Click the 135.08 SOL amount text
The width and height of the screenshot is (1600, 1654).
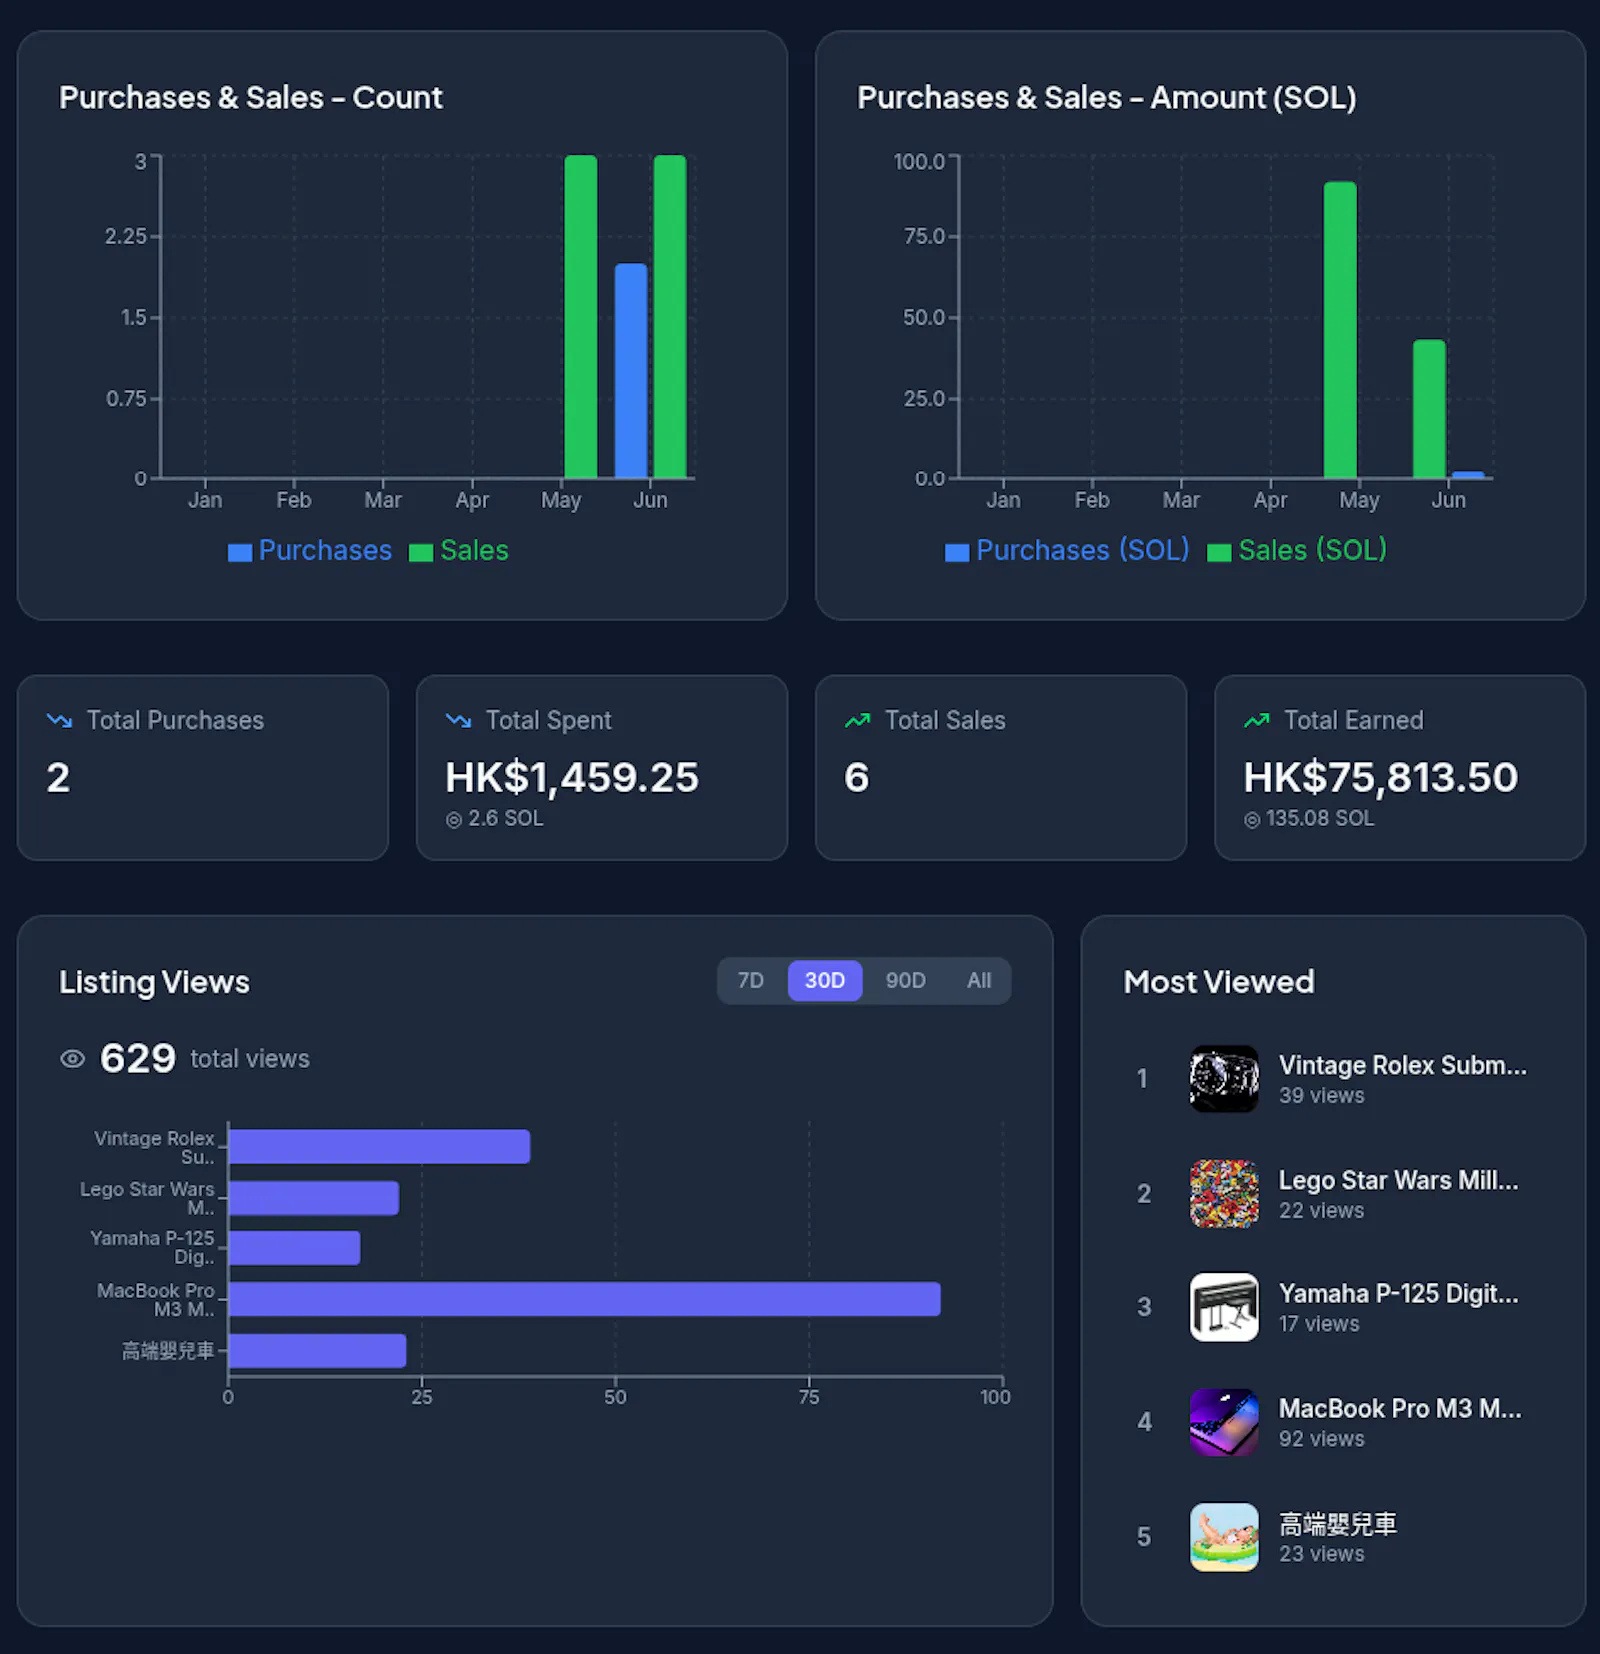(1320, 819)
